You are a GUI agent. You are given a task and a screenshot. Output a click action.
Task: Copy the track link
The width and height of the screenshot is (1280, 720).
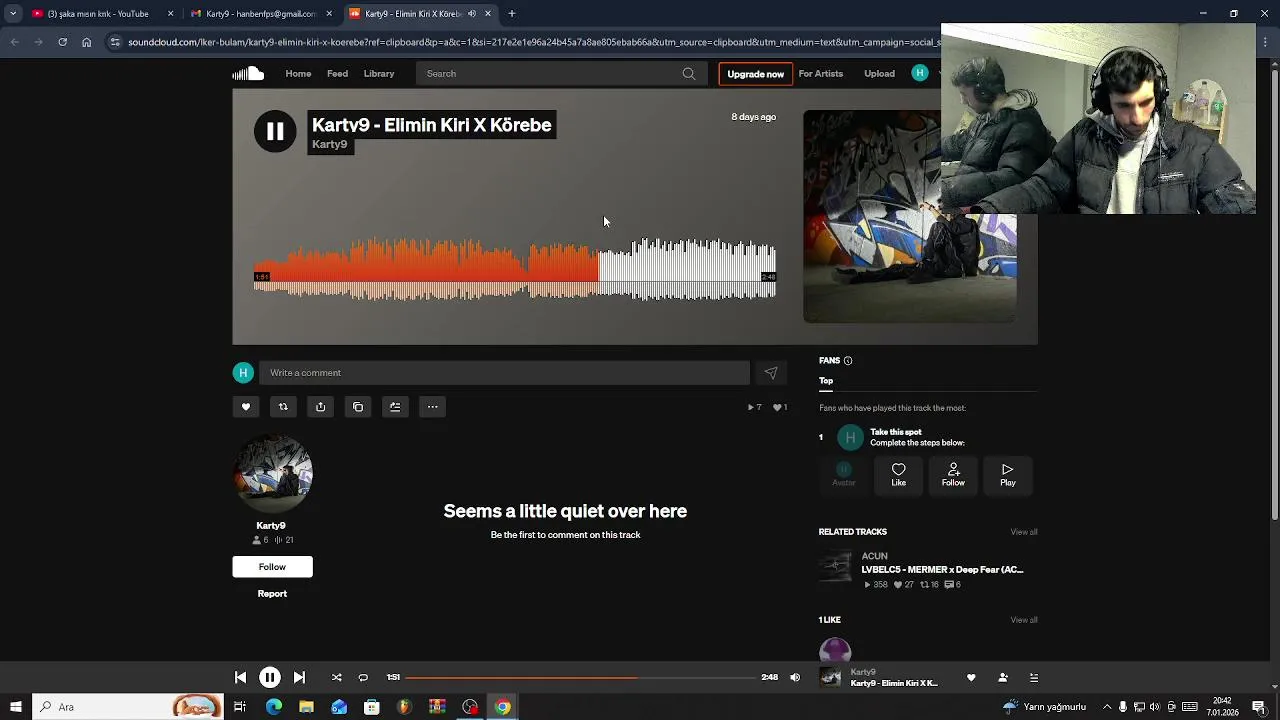click(x=358, y=407)
